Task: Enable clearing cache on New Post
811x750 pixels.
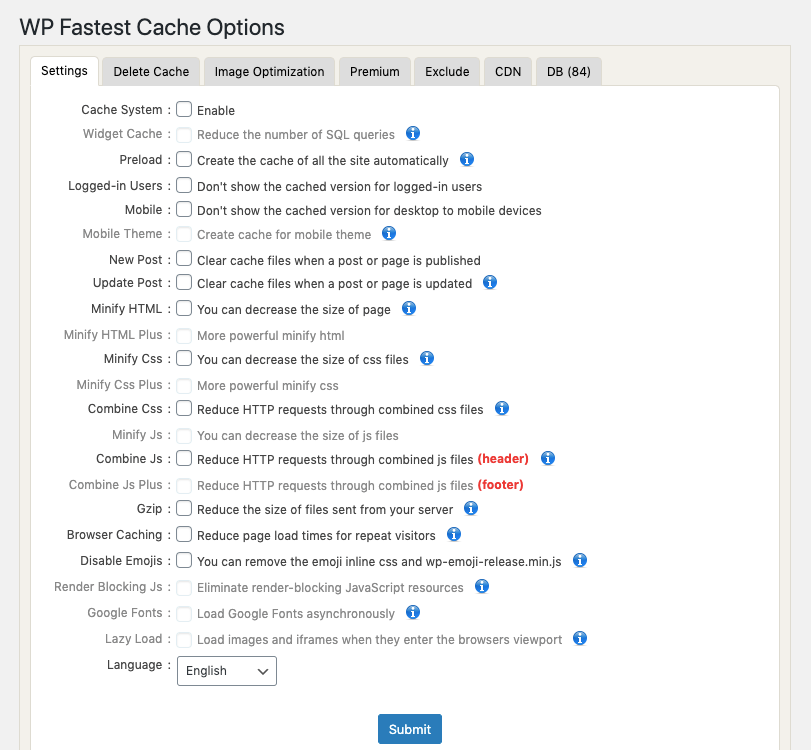Action: 183,258
